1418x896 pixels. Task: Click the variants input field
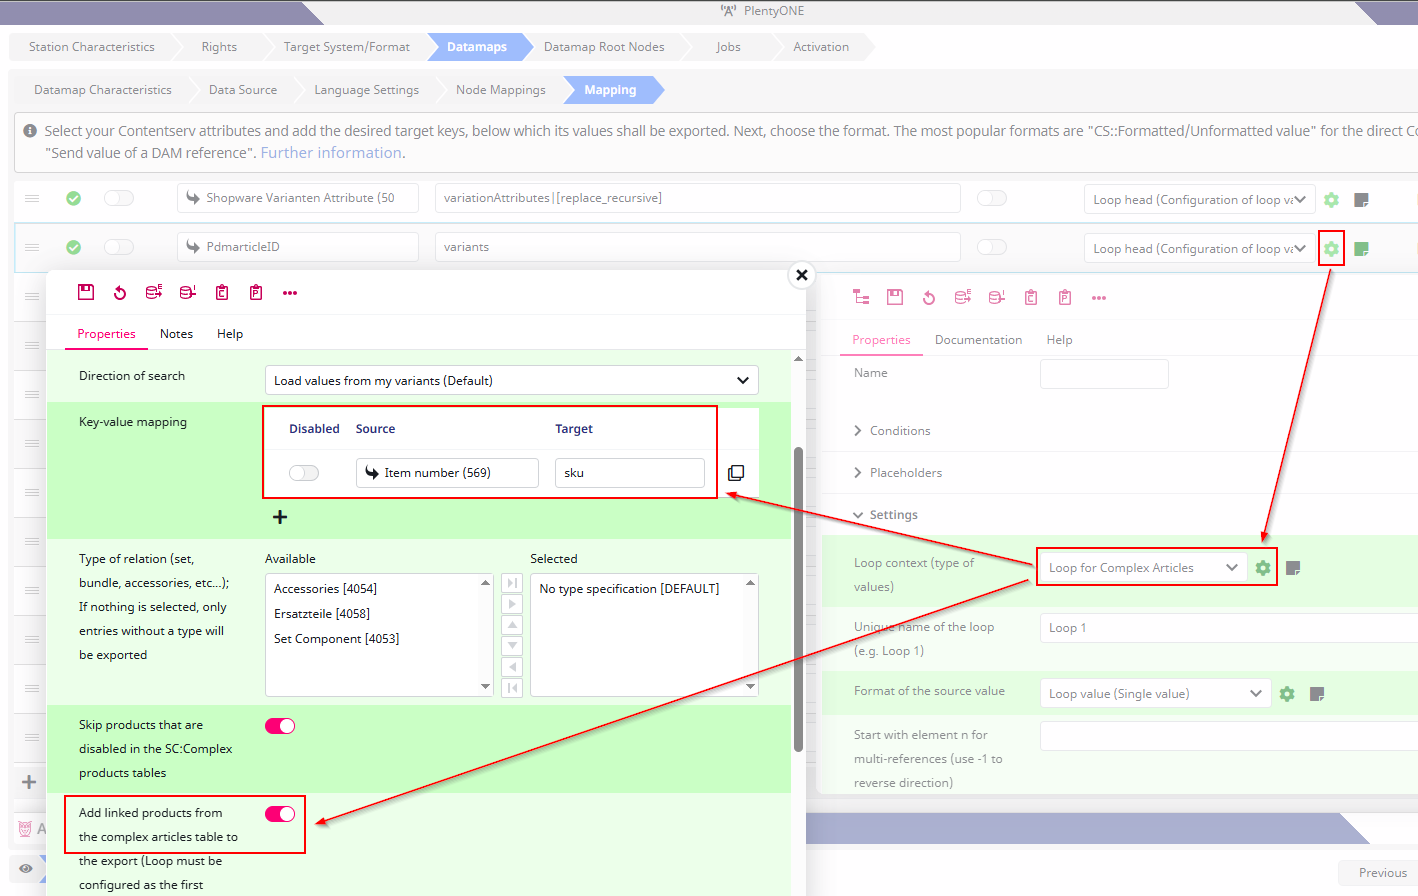(696, 247)
